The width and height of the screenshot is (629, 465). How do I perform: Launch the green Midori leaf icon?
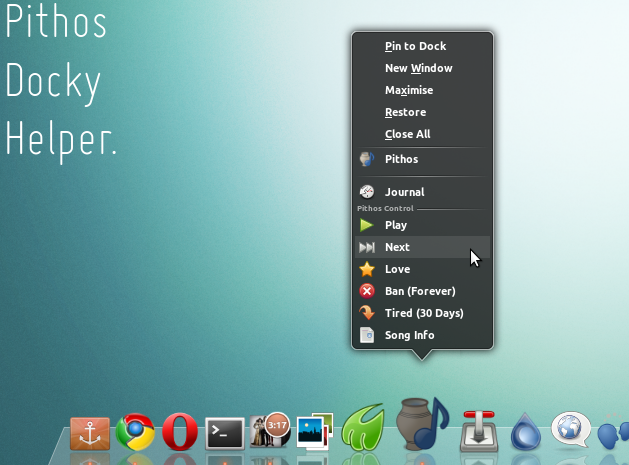(x=363, y=429)
